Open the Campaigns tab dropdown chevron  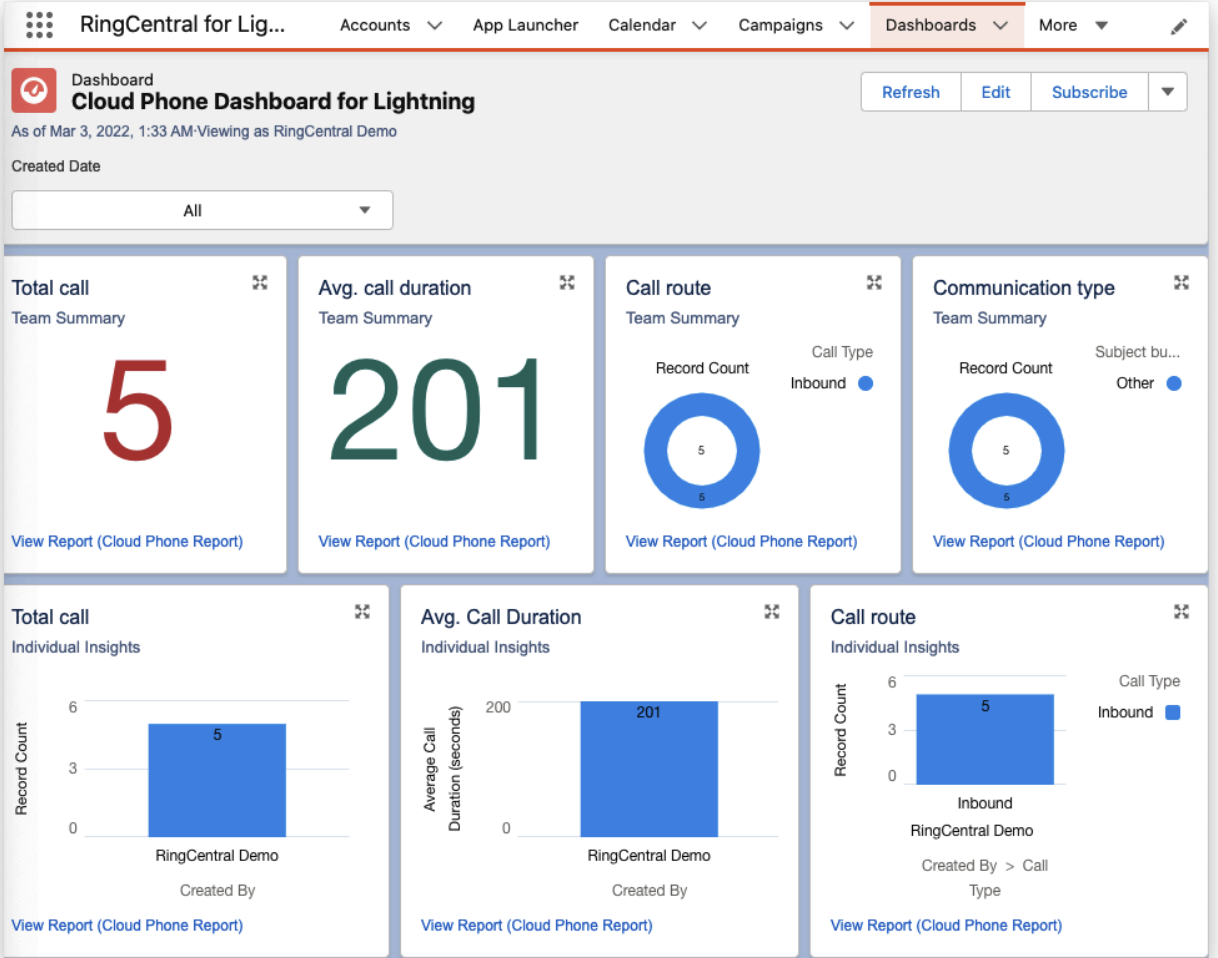pos(847,26)
